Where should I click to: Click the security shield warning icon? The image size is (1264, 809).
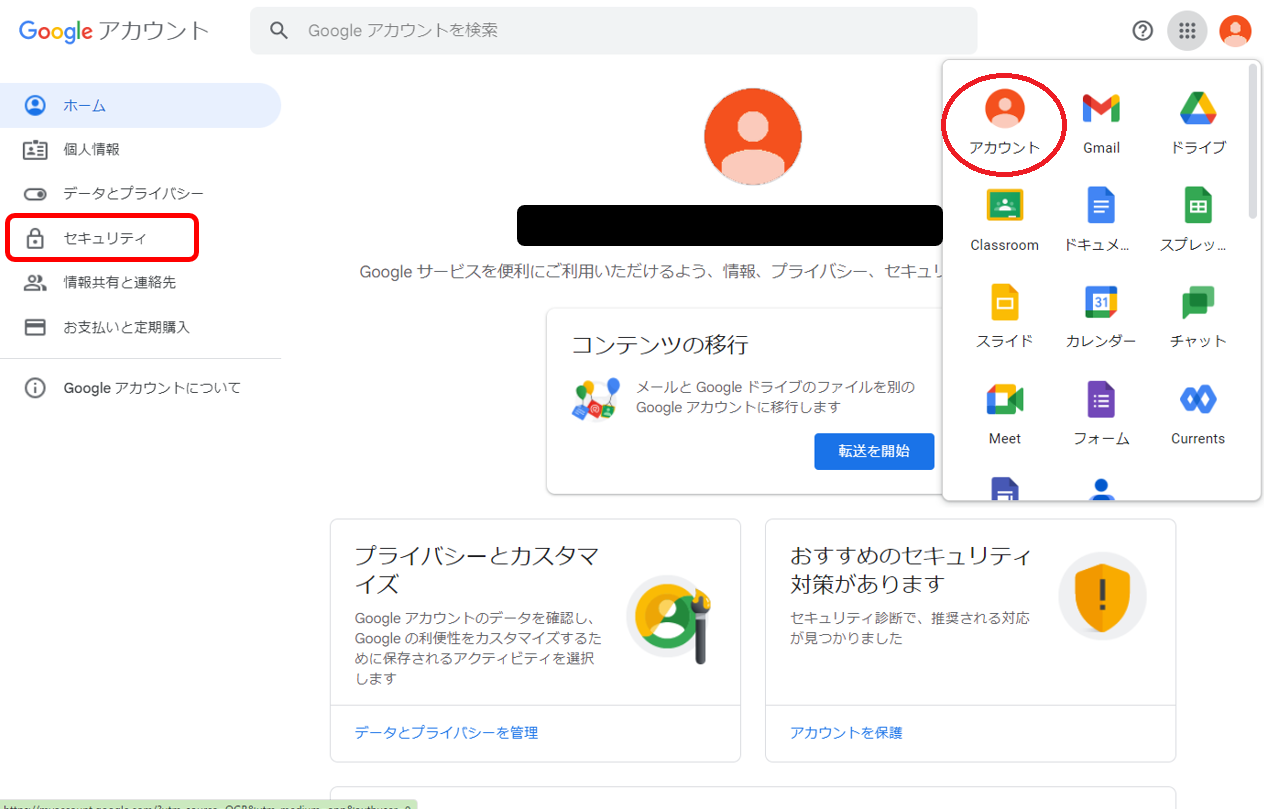pos(1102,597)
